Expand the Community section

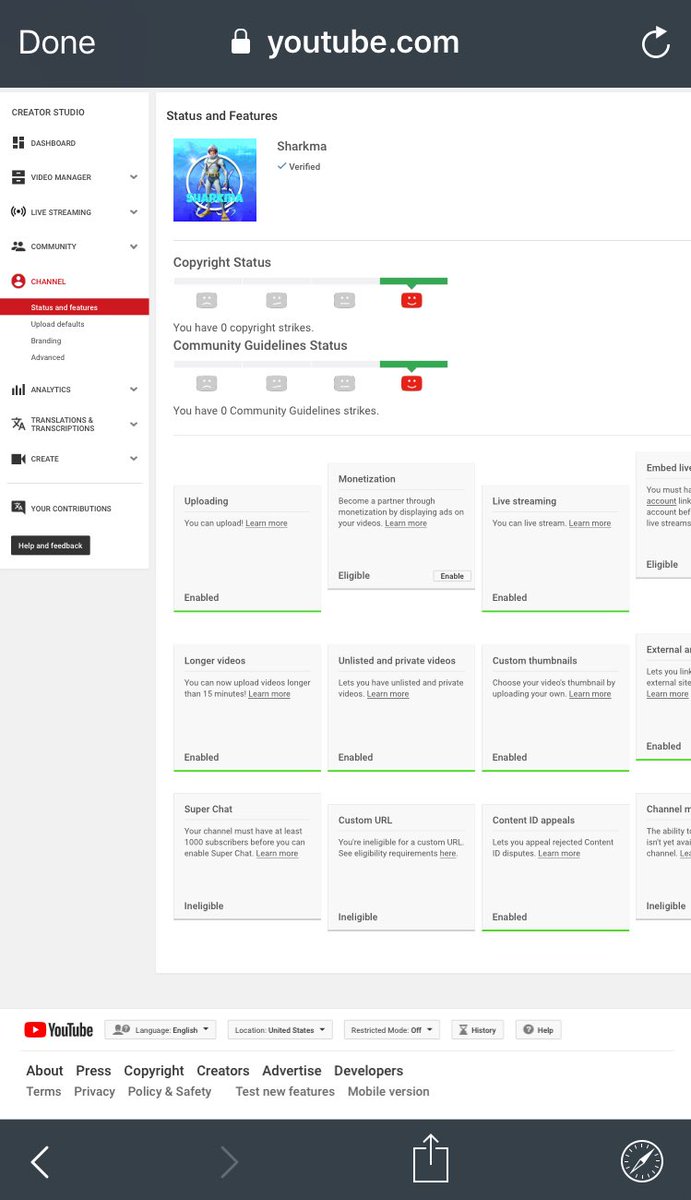[134, 246]
